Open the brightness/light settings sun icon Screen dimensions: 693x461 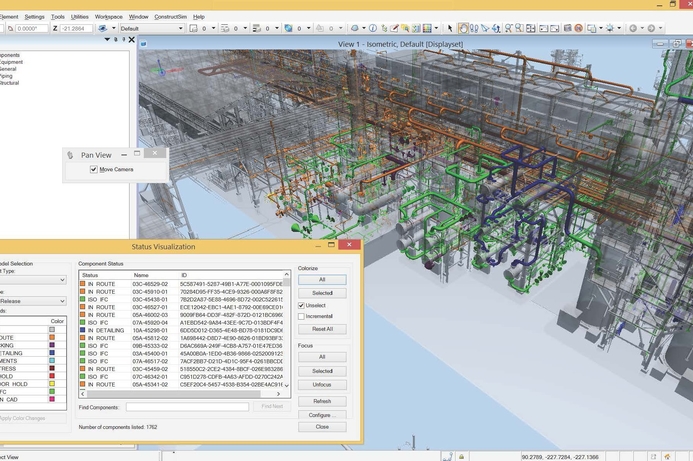[x=610, y=28]
